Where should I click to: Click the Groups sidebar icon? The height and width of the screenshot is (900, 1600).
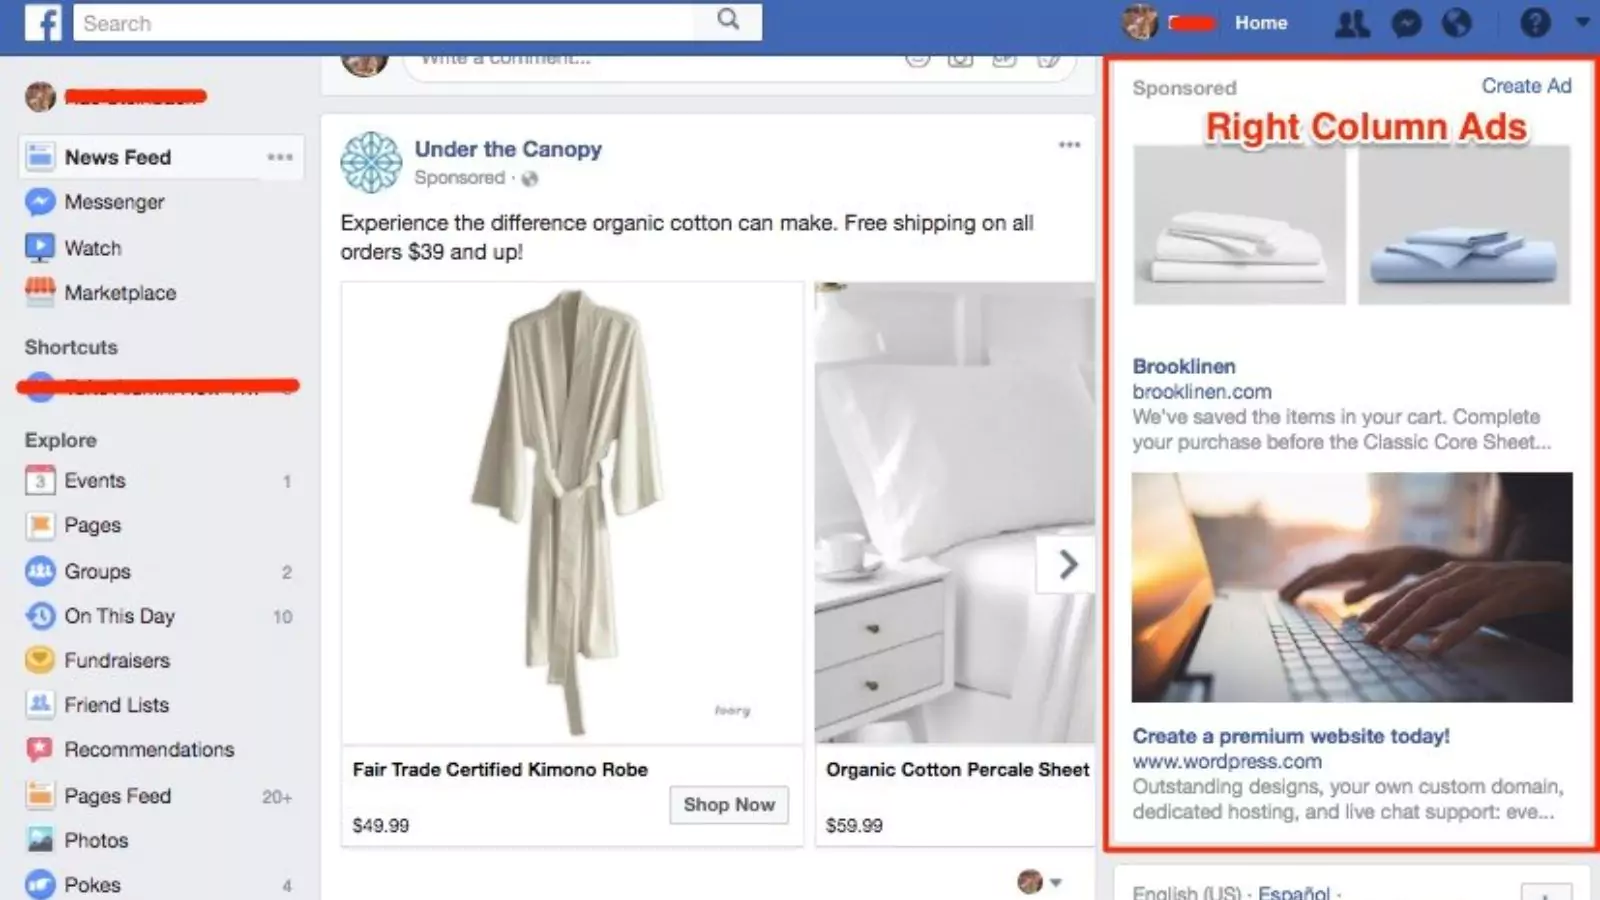click(x=40, y=571)
